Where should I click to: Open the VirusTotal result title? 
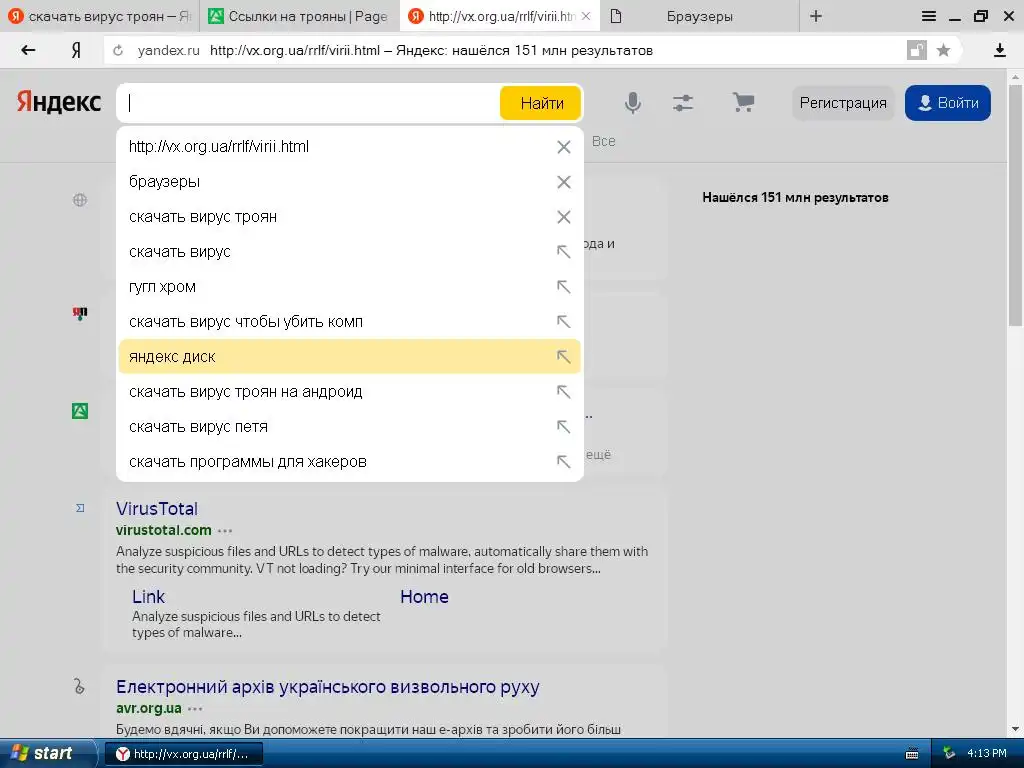(x=157, y=509)
